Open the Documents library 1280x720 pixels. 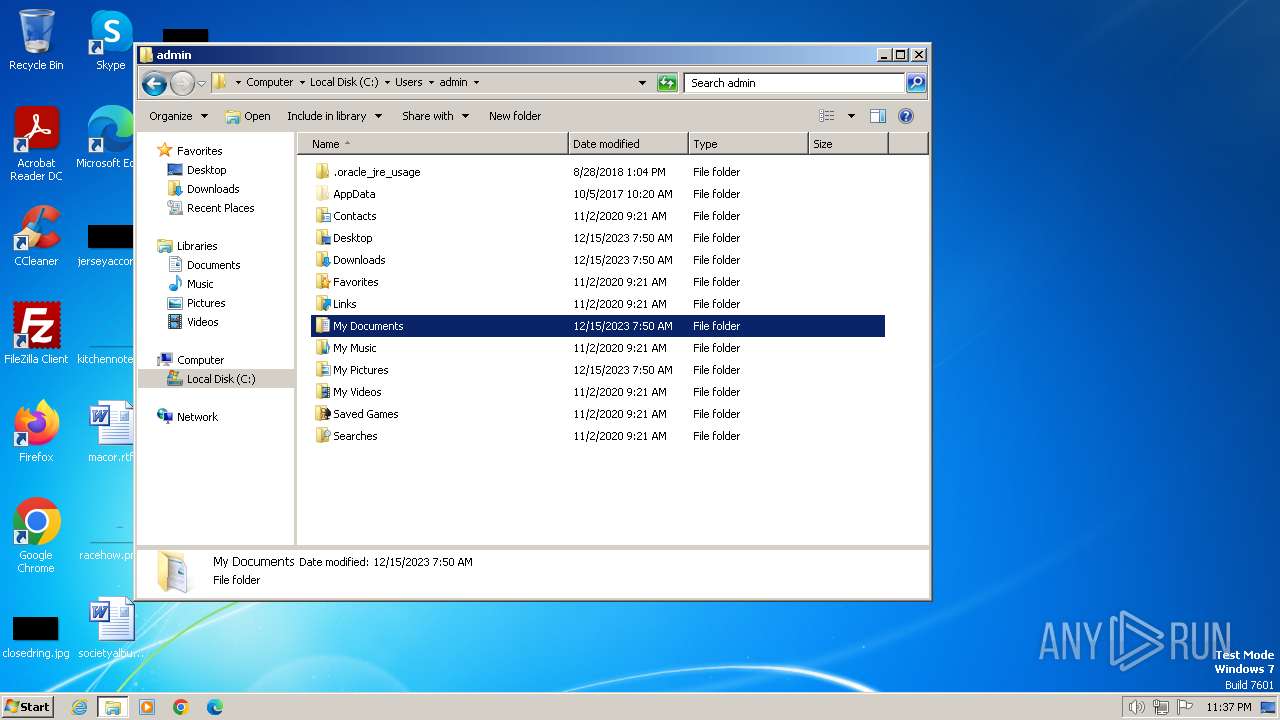[x=213, y=265]
